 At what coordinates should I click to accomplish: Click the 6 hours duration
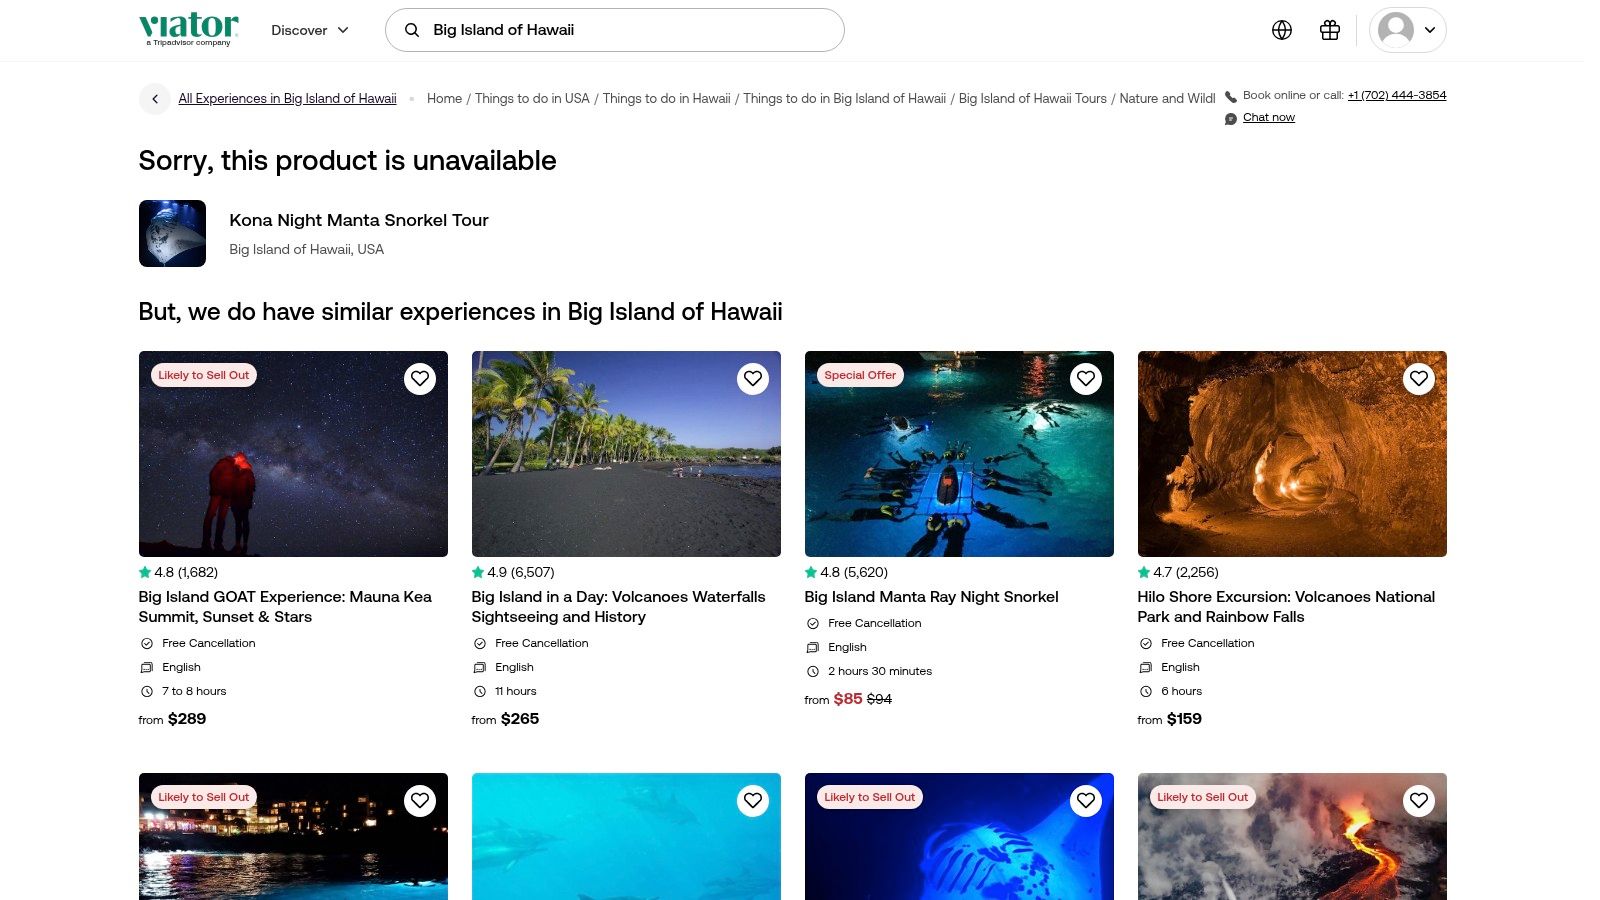tap(1181, 691)
